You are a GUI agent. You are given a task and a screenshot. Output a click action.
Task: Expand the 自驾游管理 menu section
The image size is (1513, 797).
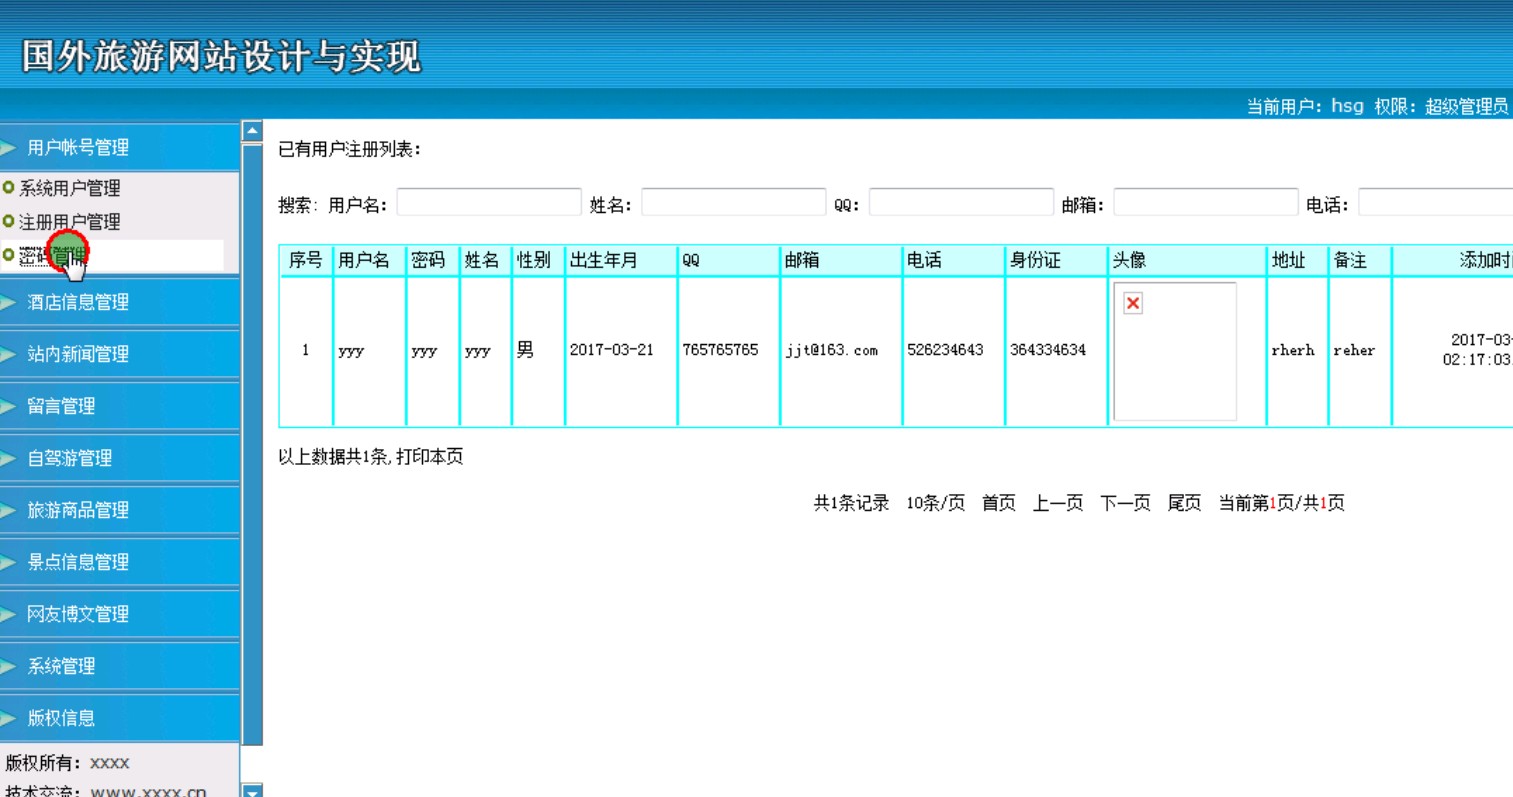(119, 458)
